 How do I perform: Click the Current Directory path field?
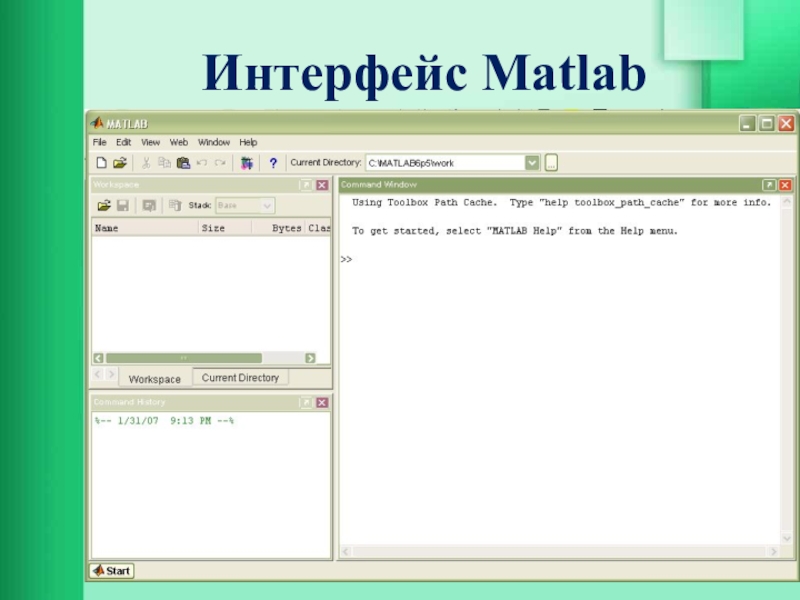click(445, 163)
